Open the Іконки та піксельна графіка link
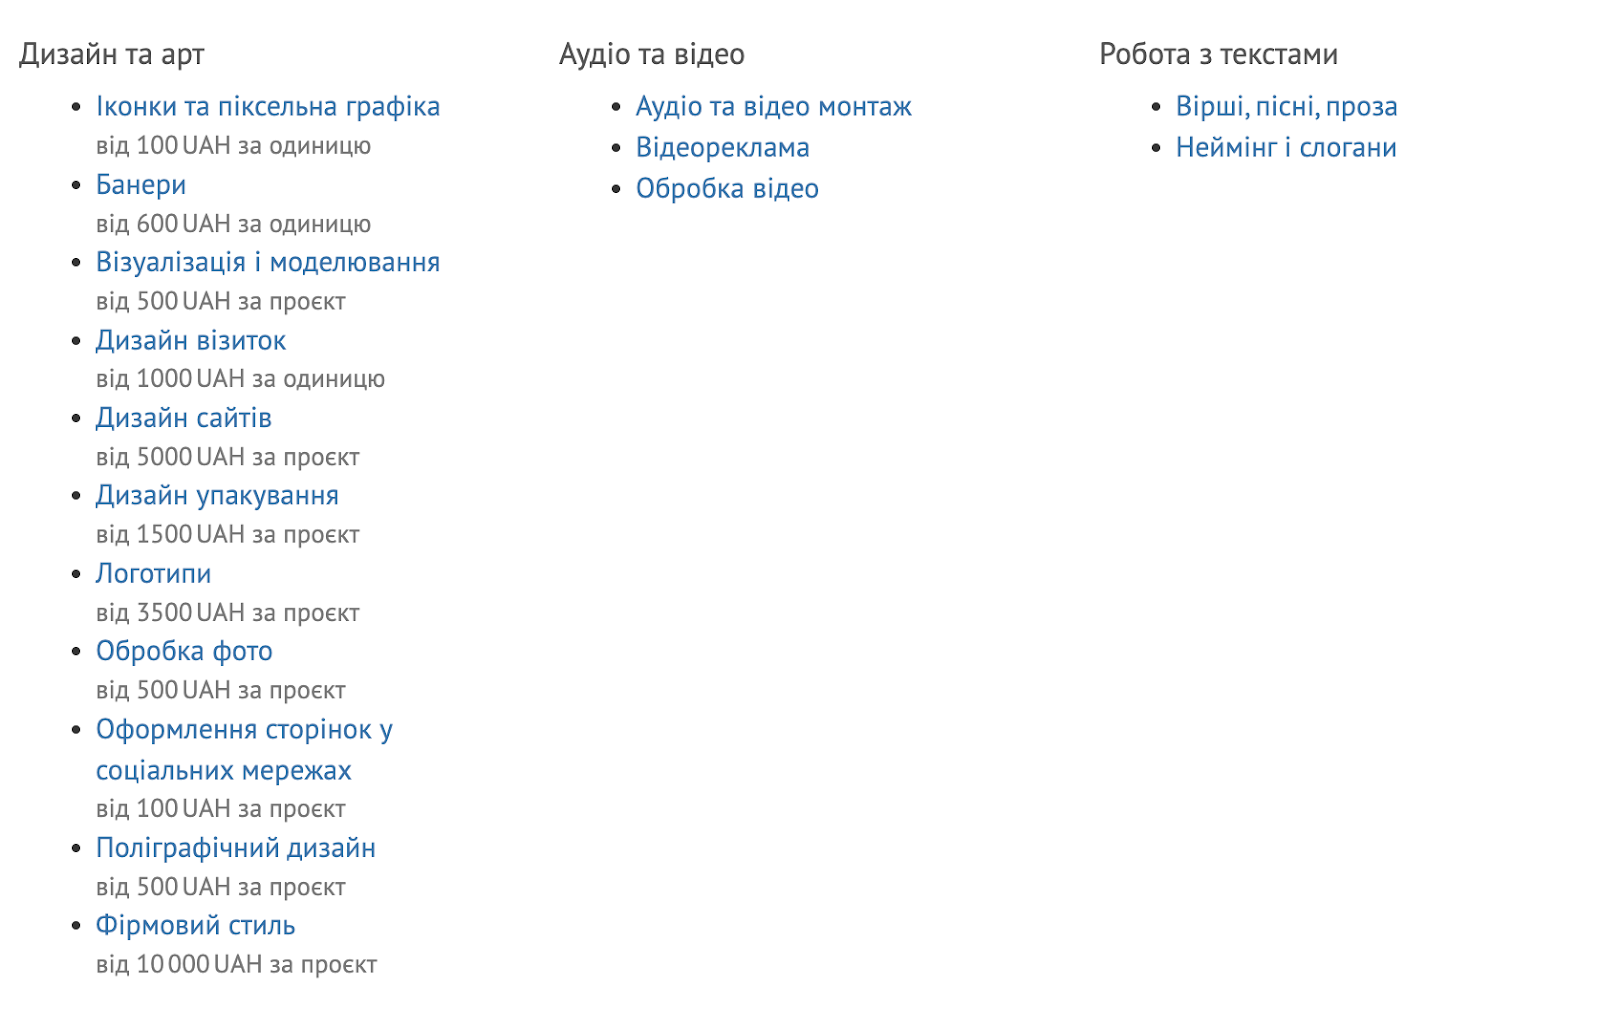Image resolution: width=1600 pixels, height=1009 pixels. (x=268, y=106)
